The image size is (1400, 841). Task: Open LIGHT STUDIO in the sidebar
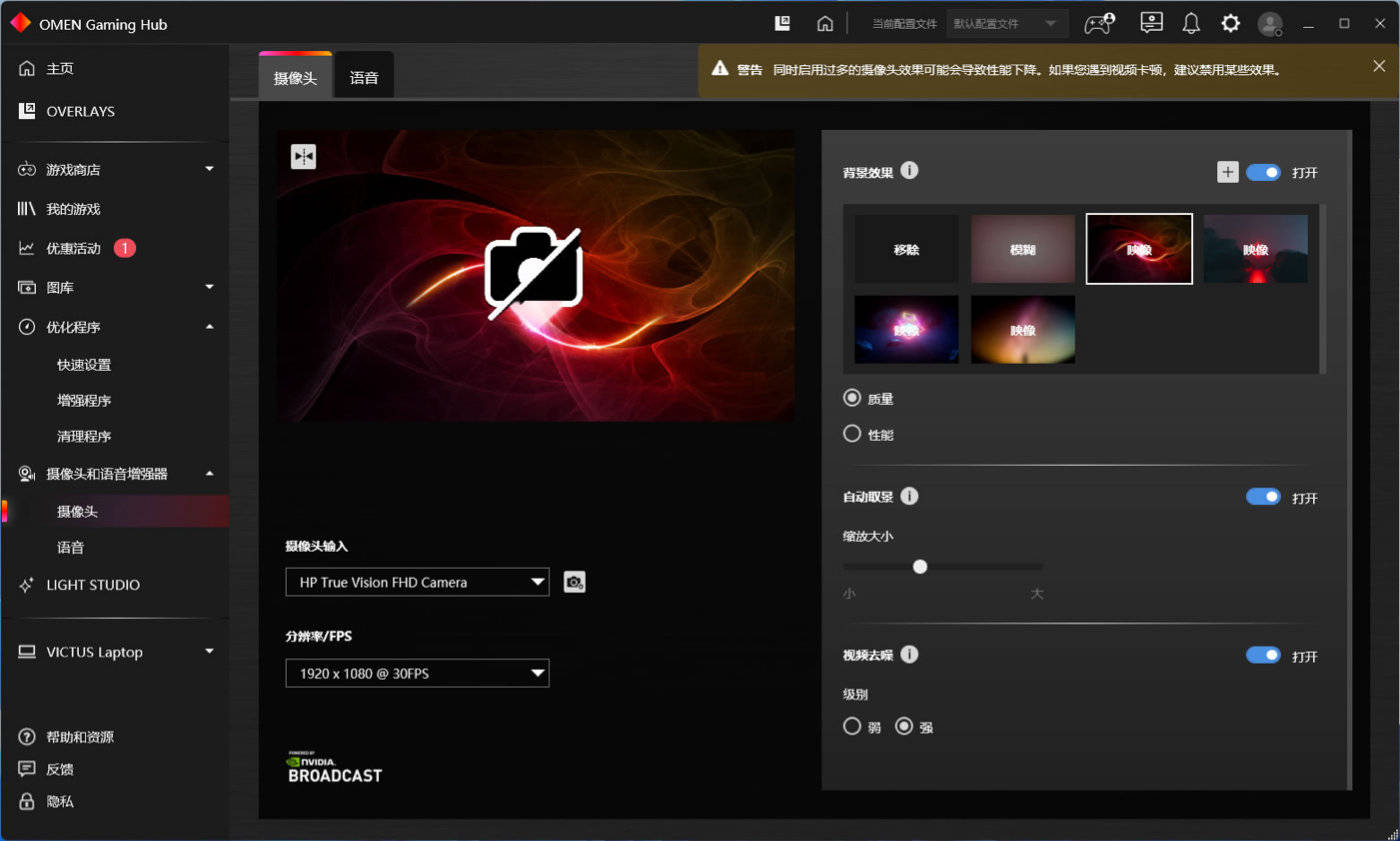93,585
